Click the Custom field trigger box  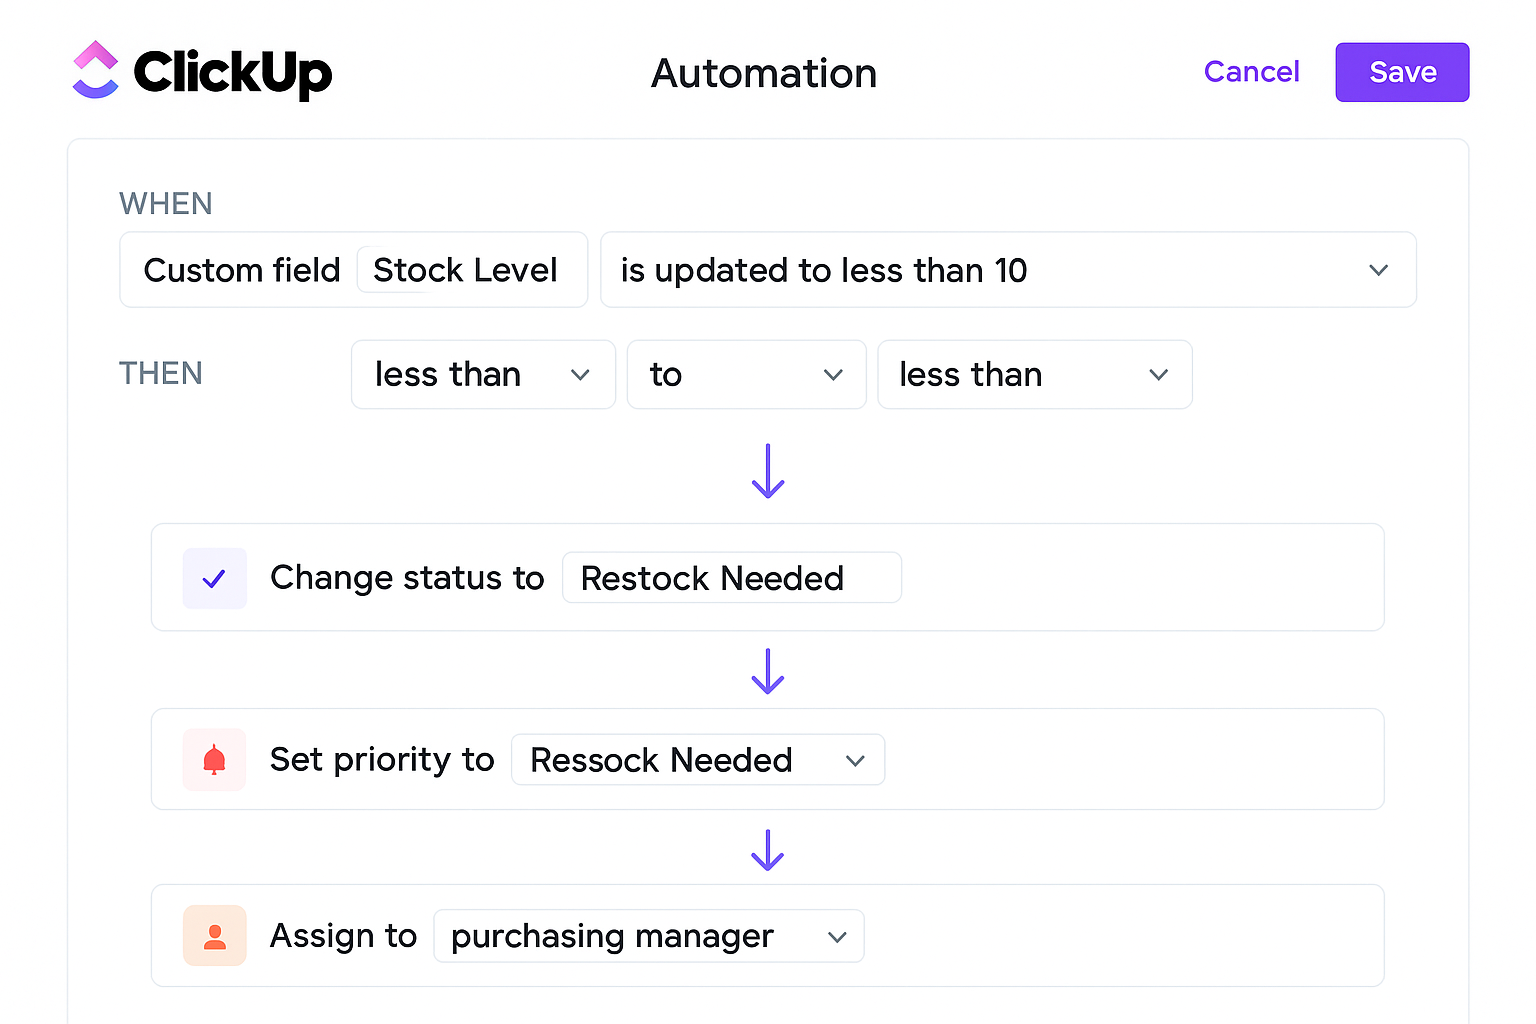[242, 270]
